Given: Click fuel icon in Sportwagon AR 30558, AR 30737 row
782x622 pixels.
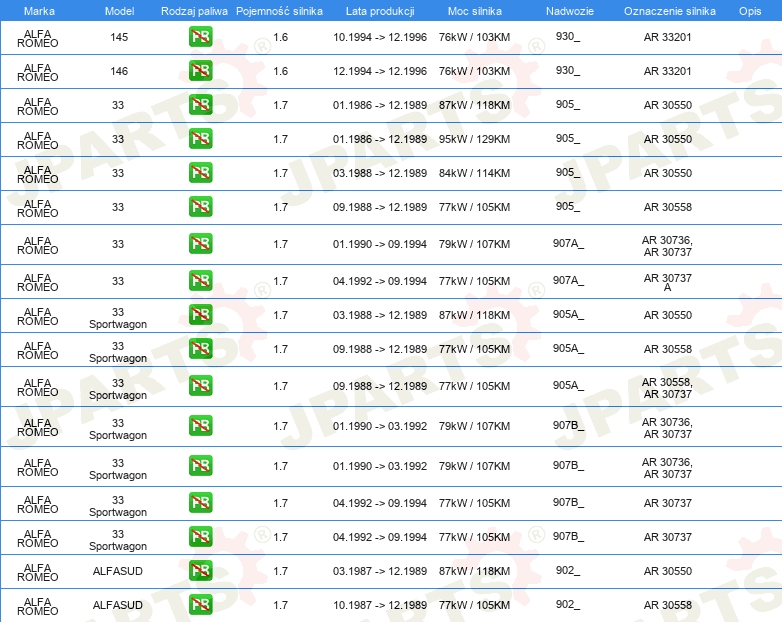Looking at the screenshot, I should tap(200, 386).
